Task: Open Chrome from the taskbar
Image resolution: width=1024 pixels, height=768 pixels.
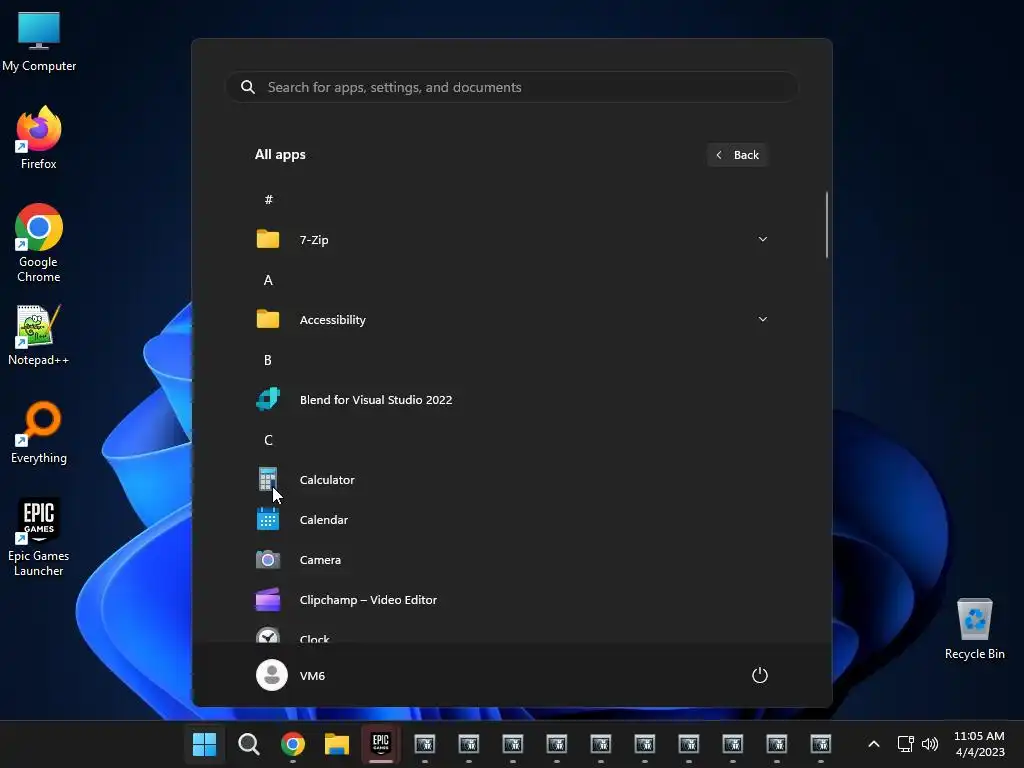Action: click(293, 744)
